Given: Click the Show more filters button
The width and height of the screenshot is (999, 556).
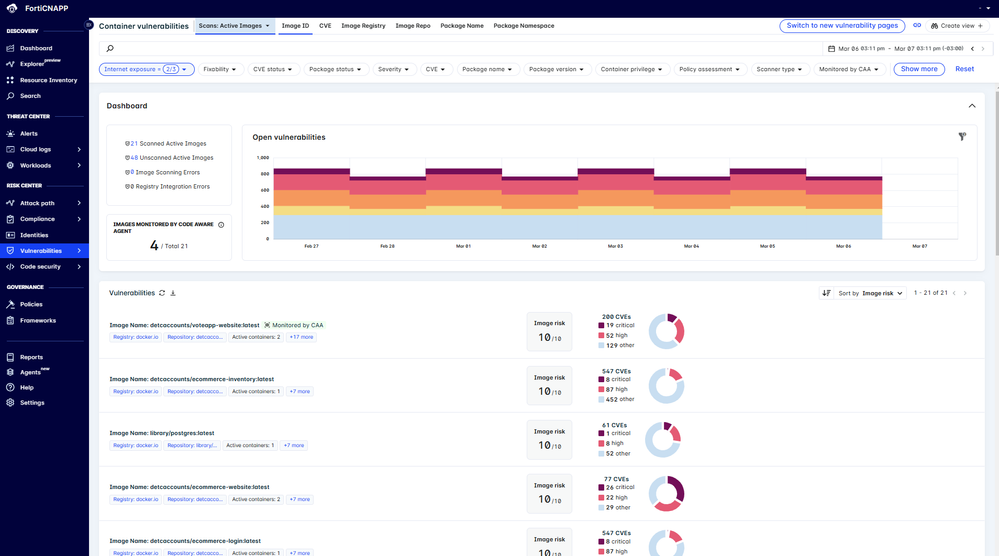Looking at the screenshot, I should 918,70.
